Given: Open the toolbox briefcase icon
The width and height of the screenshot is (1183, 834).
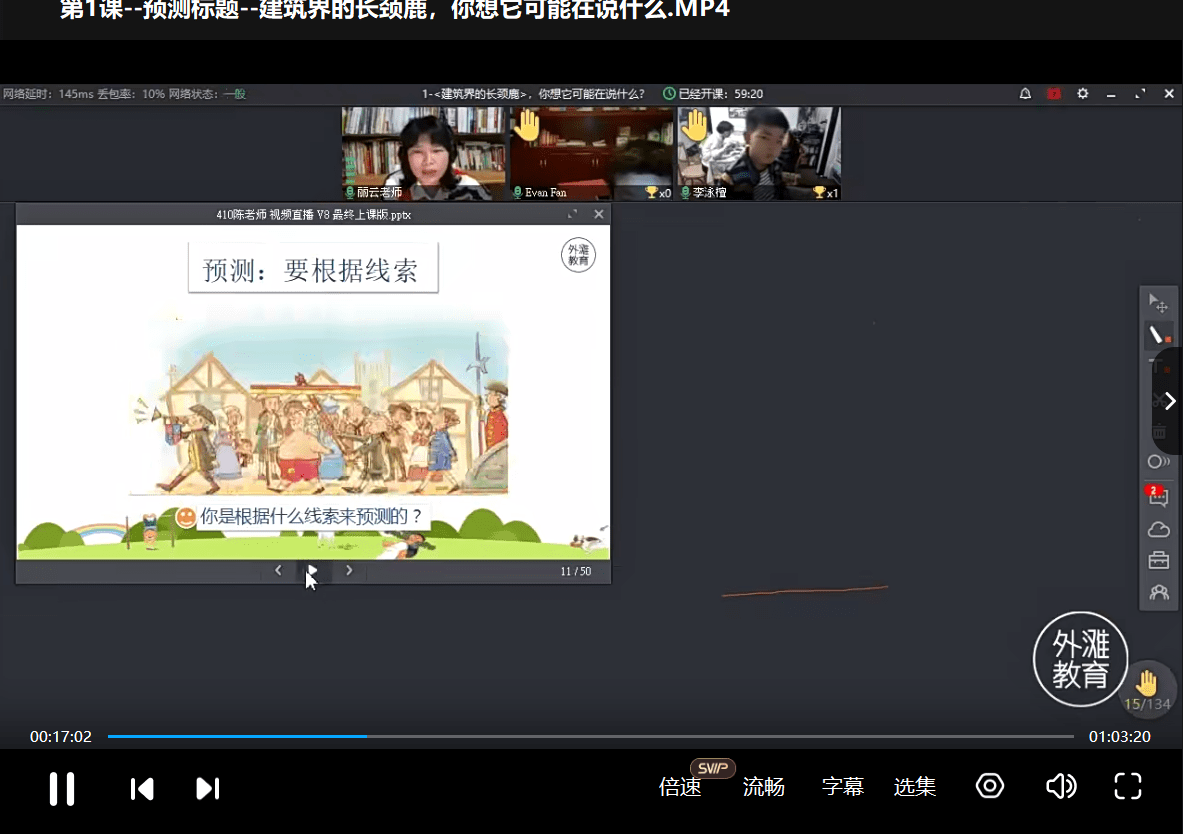Looking at the screenshot, I should [x=1158, y=561].
